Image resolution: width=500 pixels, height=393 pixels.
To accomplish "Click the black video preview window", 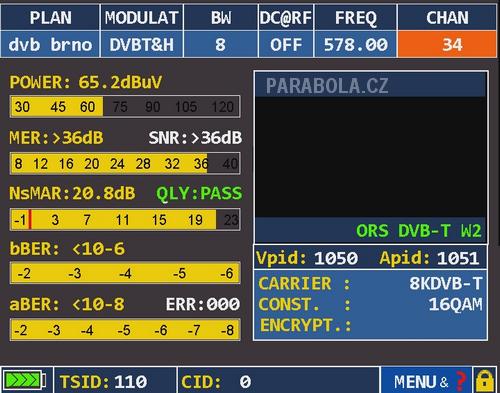I will coord(370,157).
